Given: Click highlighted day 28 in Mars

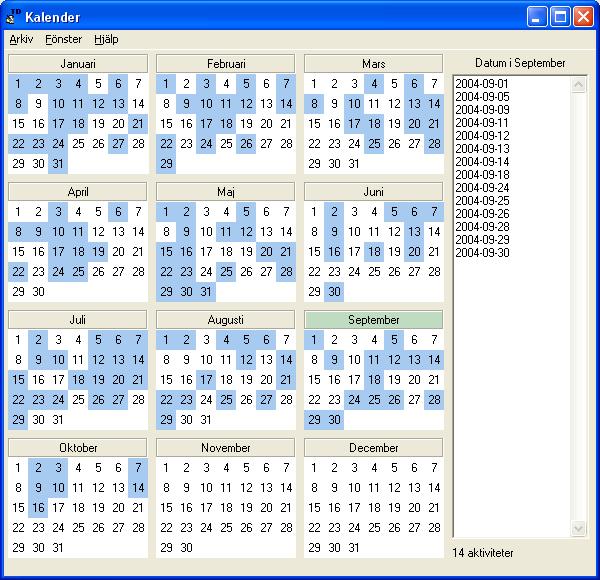Looking at the screenshot, I should (x=434, y=144).
